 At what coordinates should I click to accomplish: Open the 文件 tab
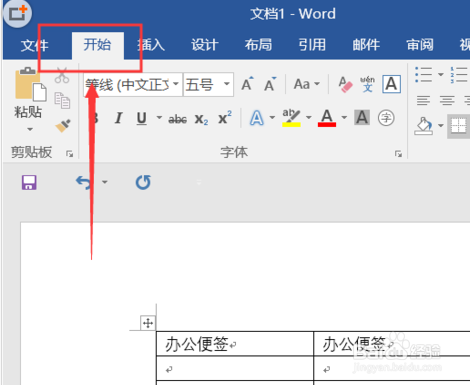tap(34, 45)
